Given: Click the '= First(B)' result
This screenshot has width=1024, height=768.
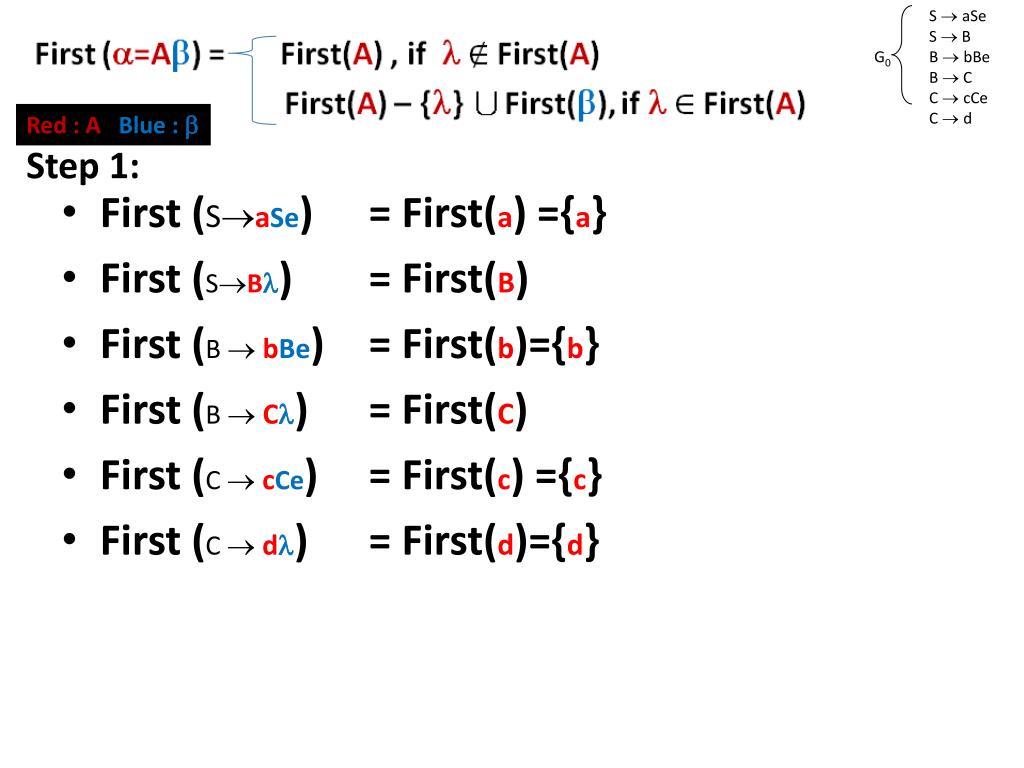Looking at the screenshot, I should coord(448,280).
